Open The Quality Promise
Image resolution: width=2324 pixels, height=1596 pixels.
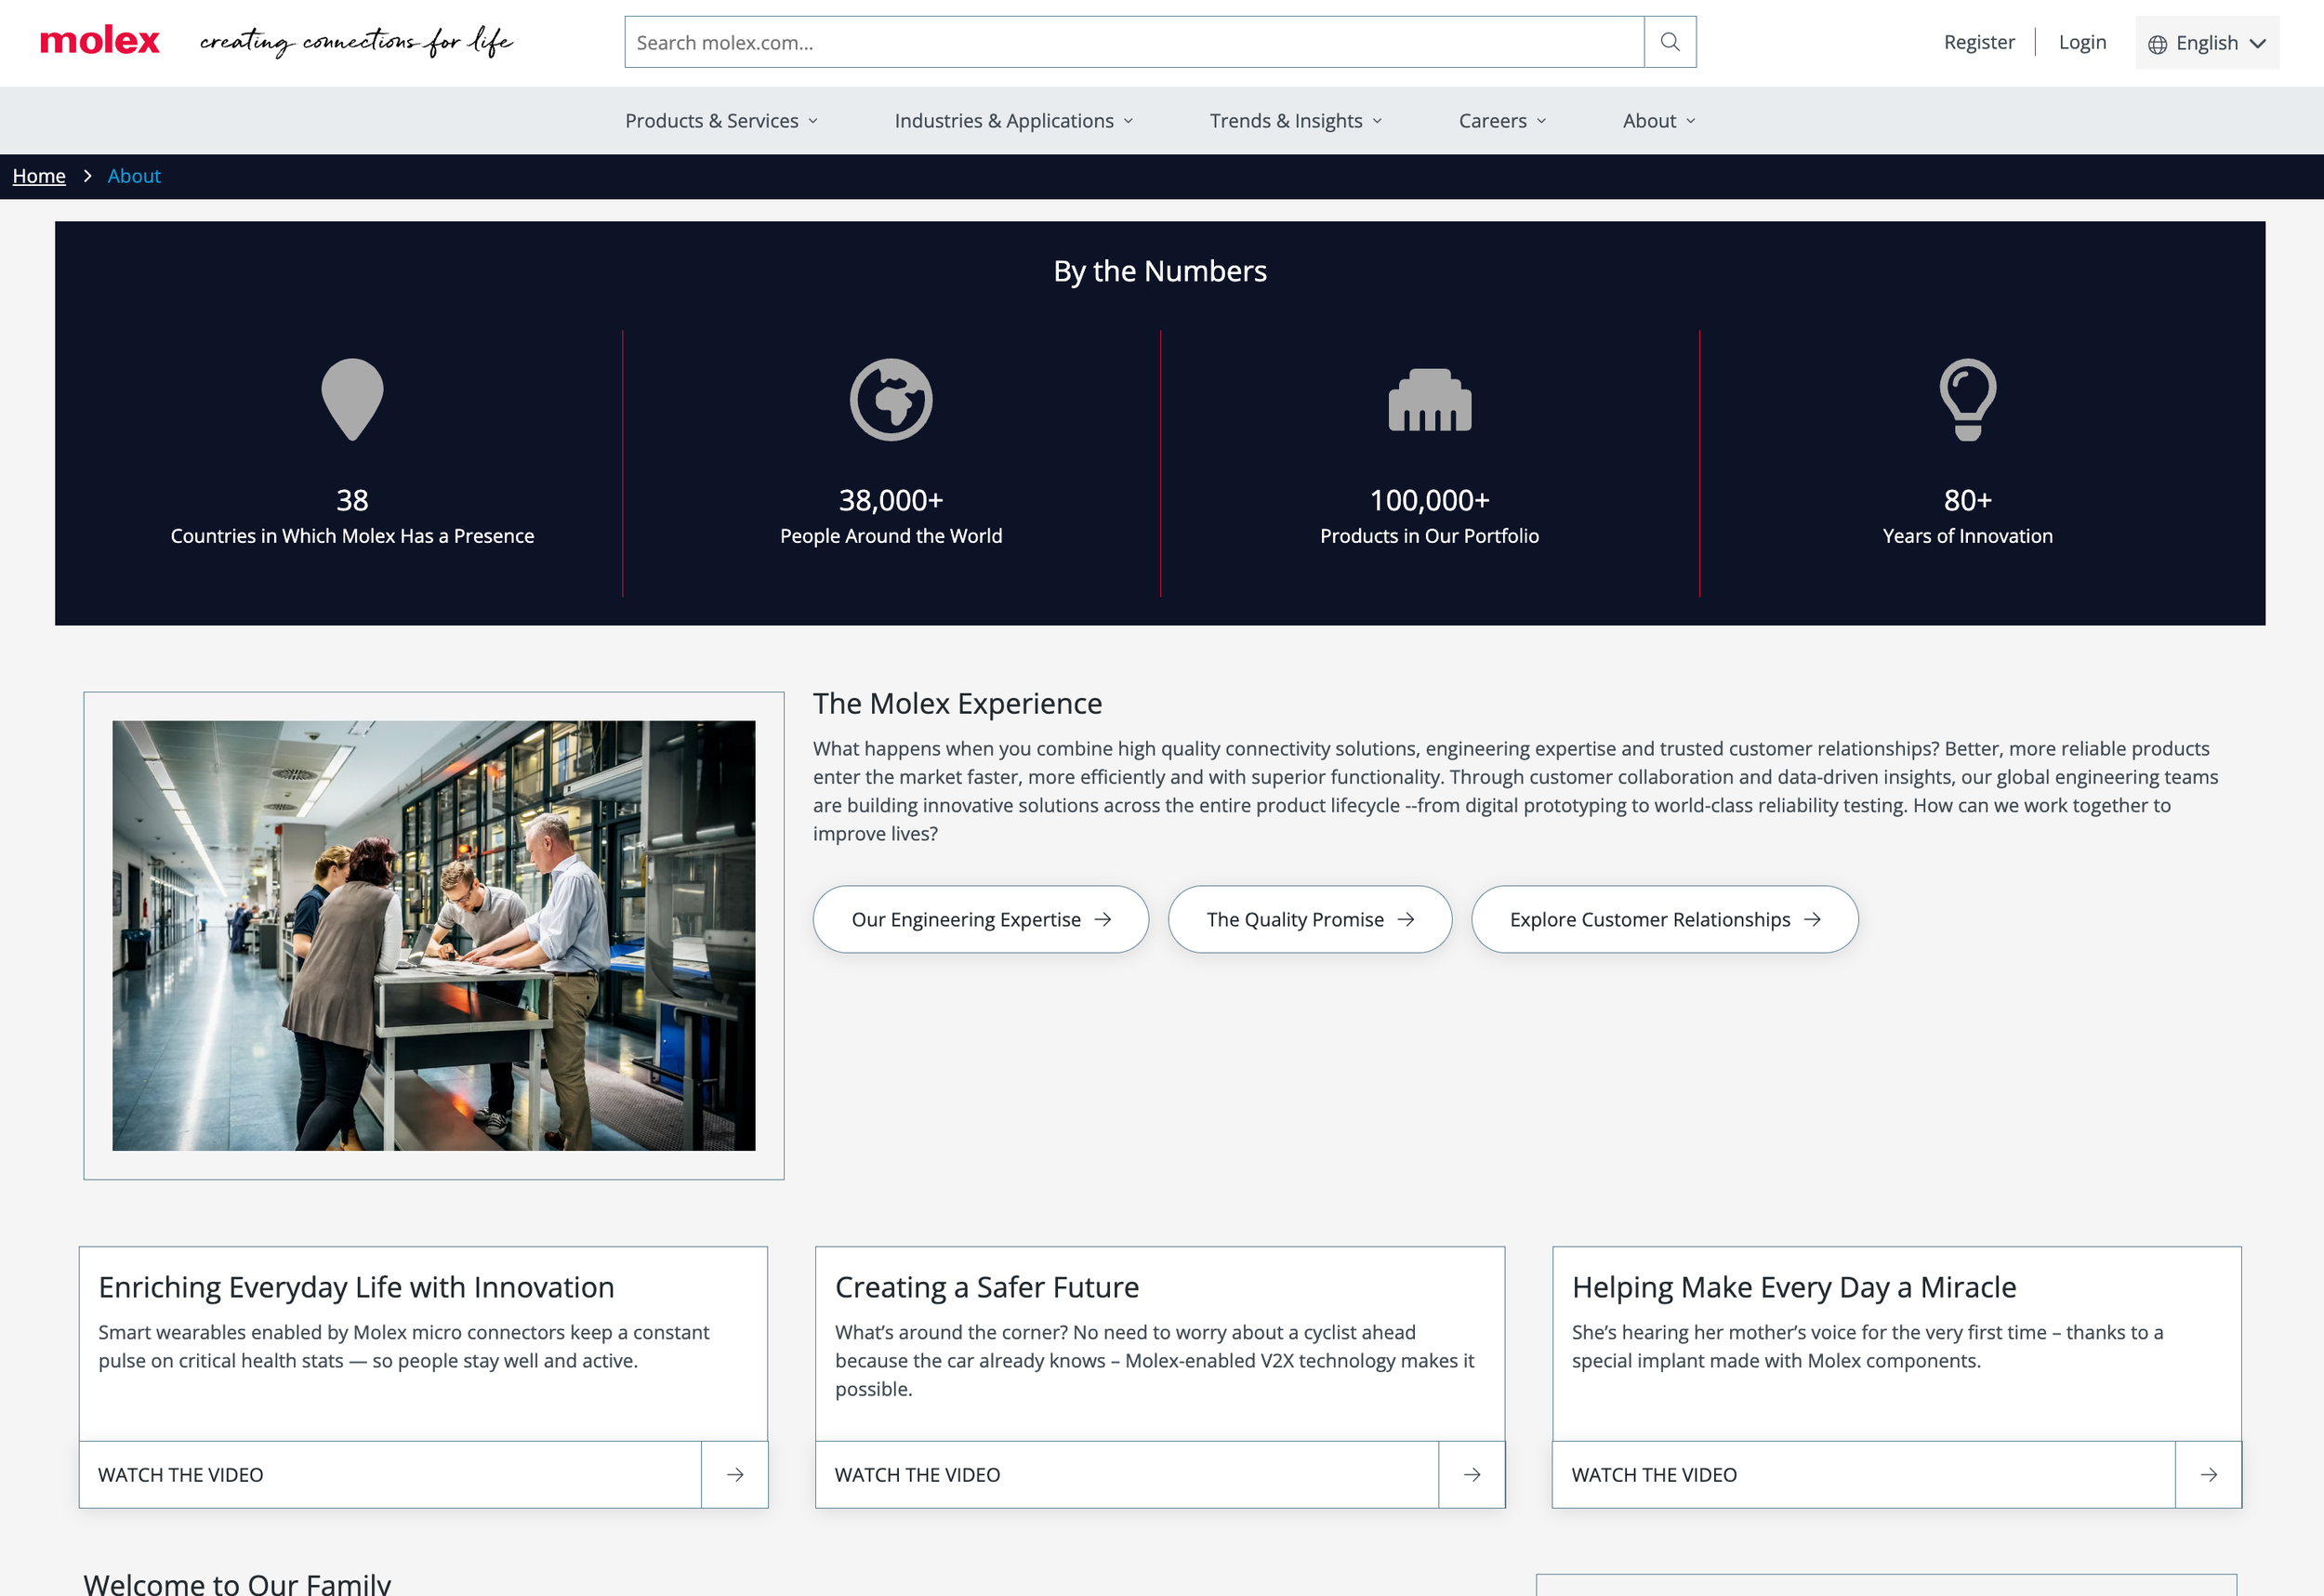click(x=1310, y=919)
